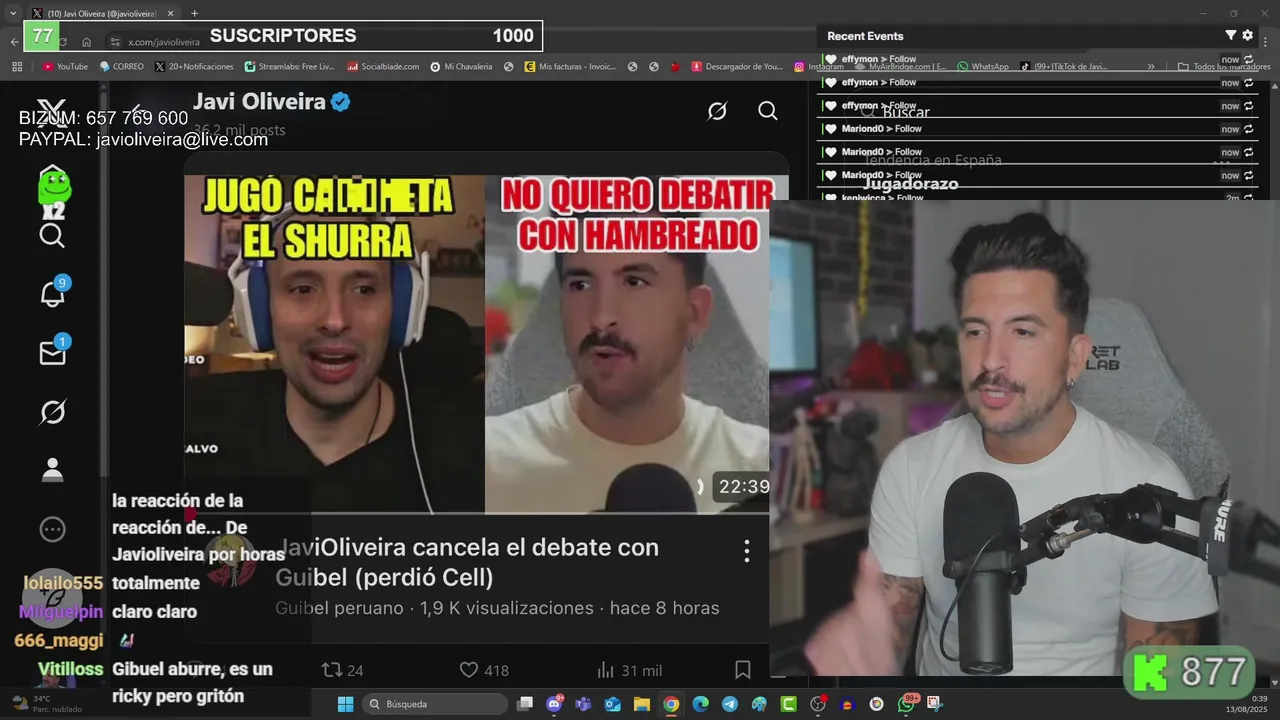Open Profile person icon in sidebar
This screenshot has height=720, width=1280.
pyautogui.click(x=52, y=470)
